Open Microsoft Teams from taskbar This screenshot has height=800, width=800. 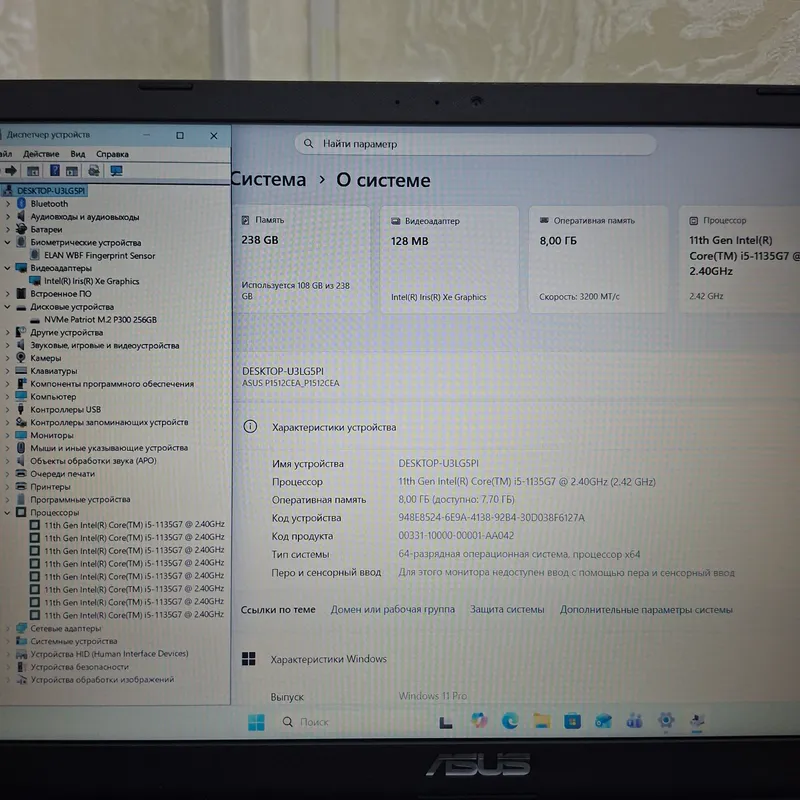point(634,721)
